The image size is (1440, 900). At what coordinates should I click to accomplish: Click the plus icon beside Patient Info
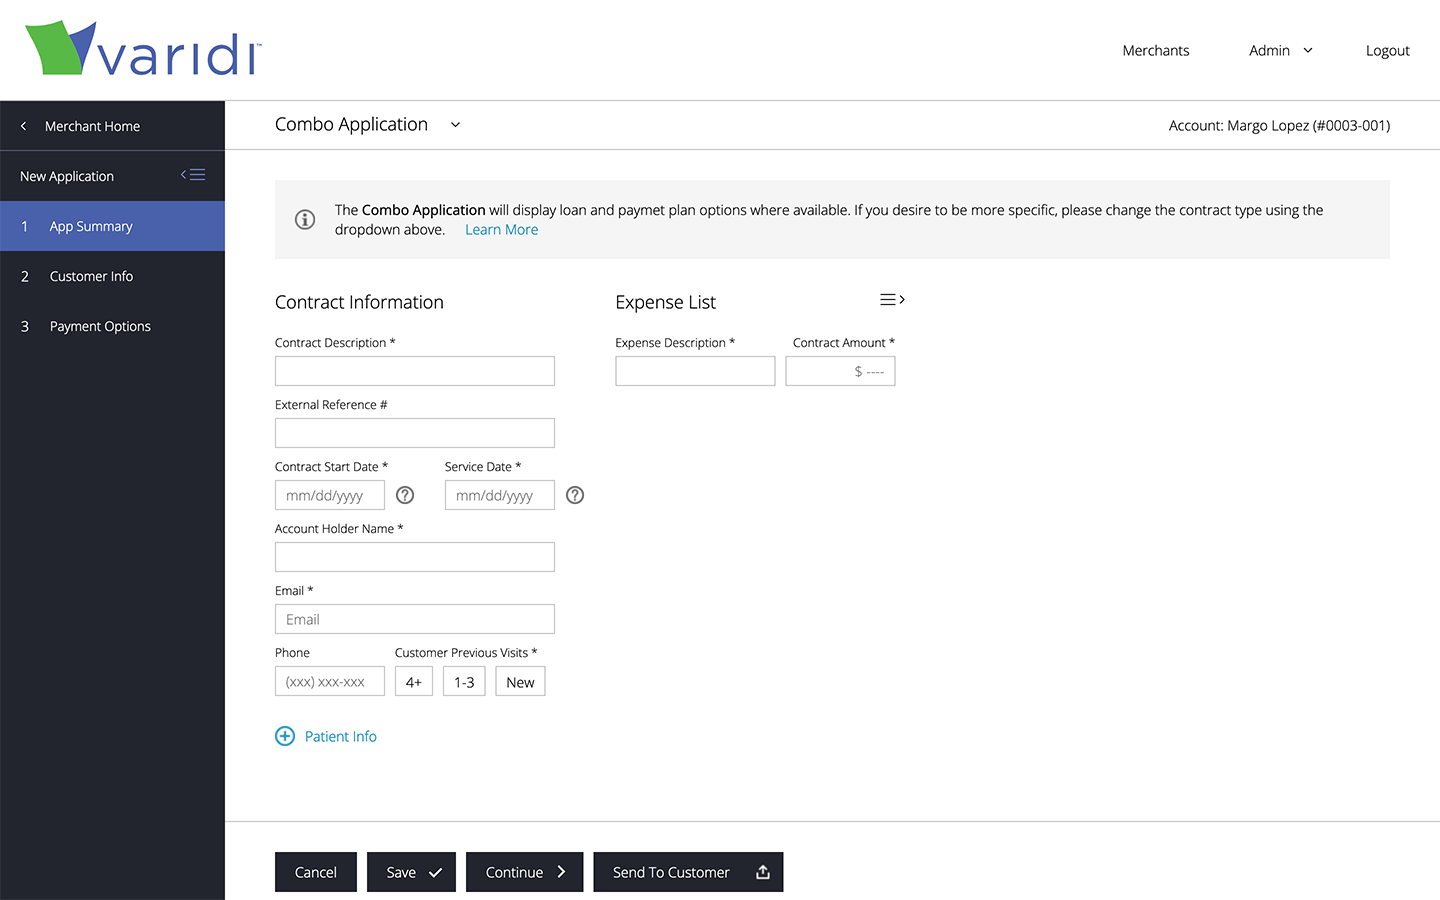click(x=285, y=736)
